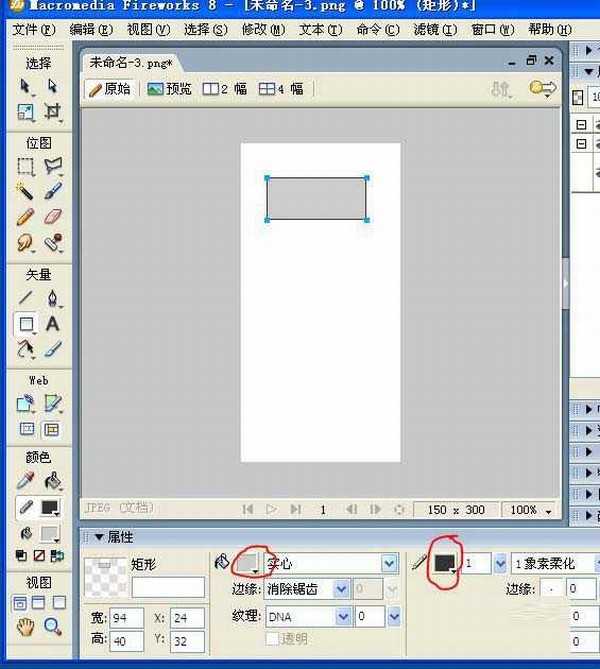Screen dimensions: 600x669
Task: Switch to the 预览 view tab
Action: [169, 89]
